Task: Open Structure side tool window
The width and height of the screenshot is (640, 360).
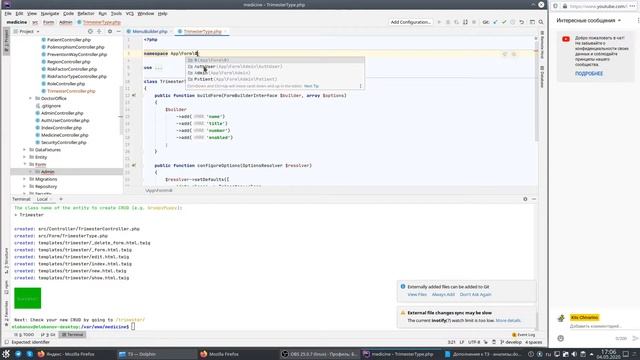Action: 6,260
